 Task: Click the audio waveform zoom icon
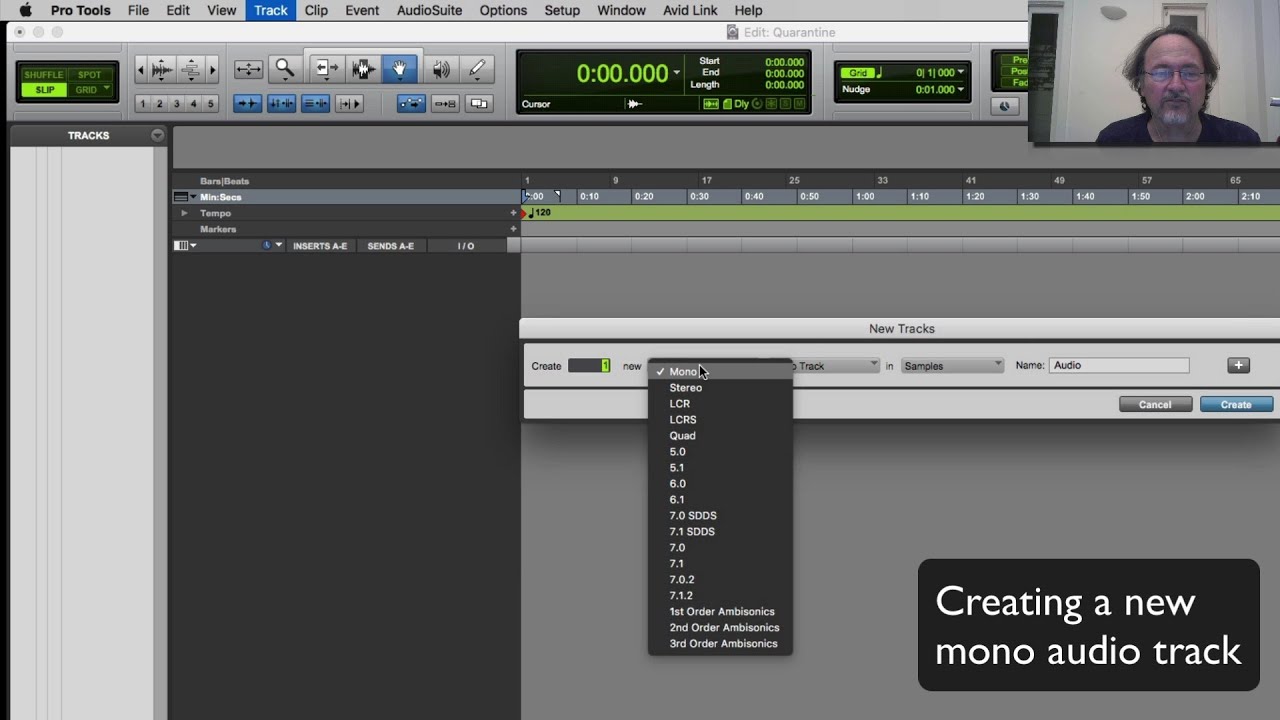162,69
